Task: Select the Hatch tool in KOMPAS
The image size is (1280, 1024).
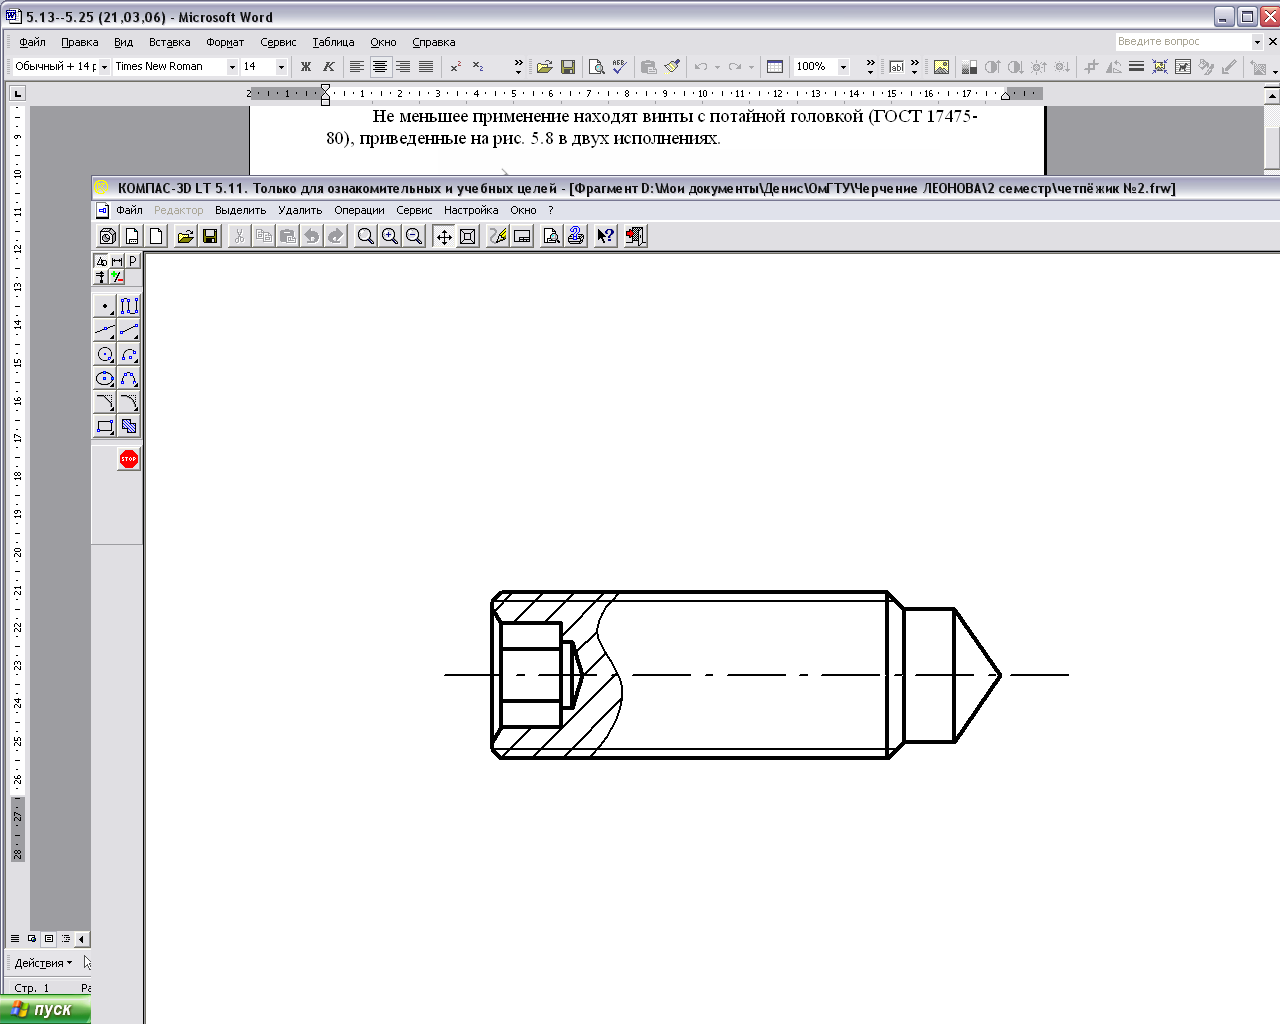Action: coord(129,426)
